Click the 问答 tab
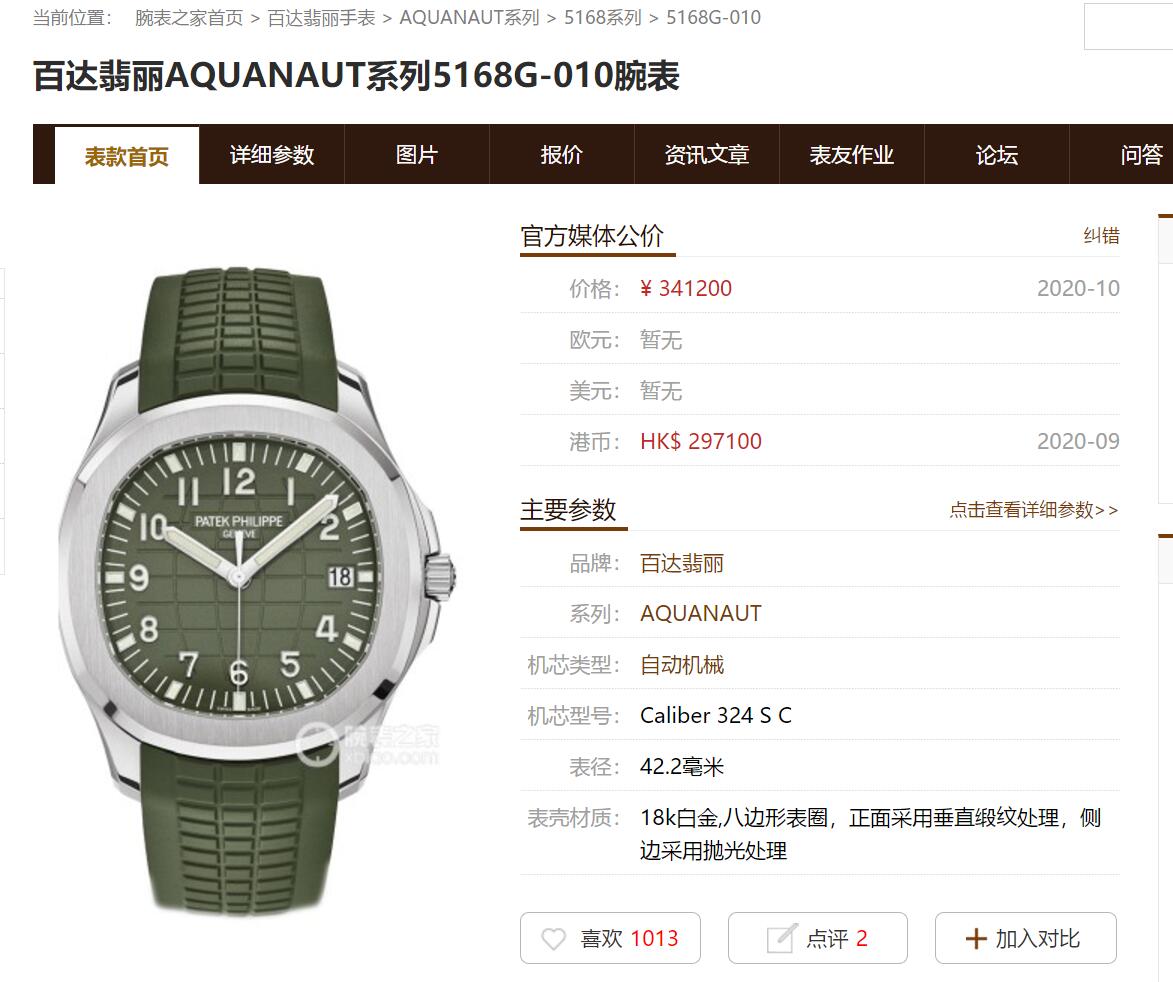Viewport: 1173px width, 982px height. click(1140, 155)
